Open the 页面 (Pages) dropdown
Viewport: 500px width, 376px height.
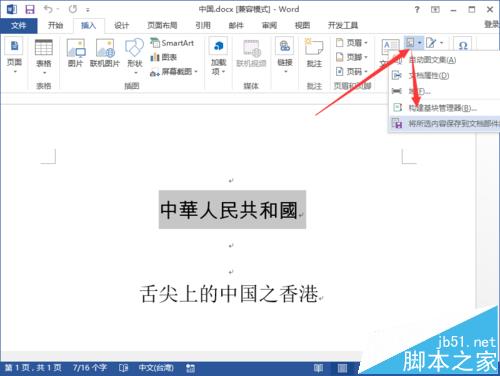(x=14, y=55)
